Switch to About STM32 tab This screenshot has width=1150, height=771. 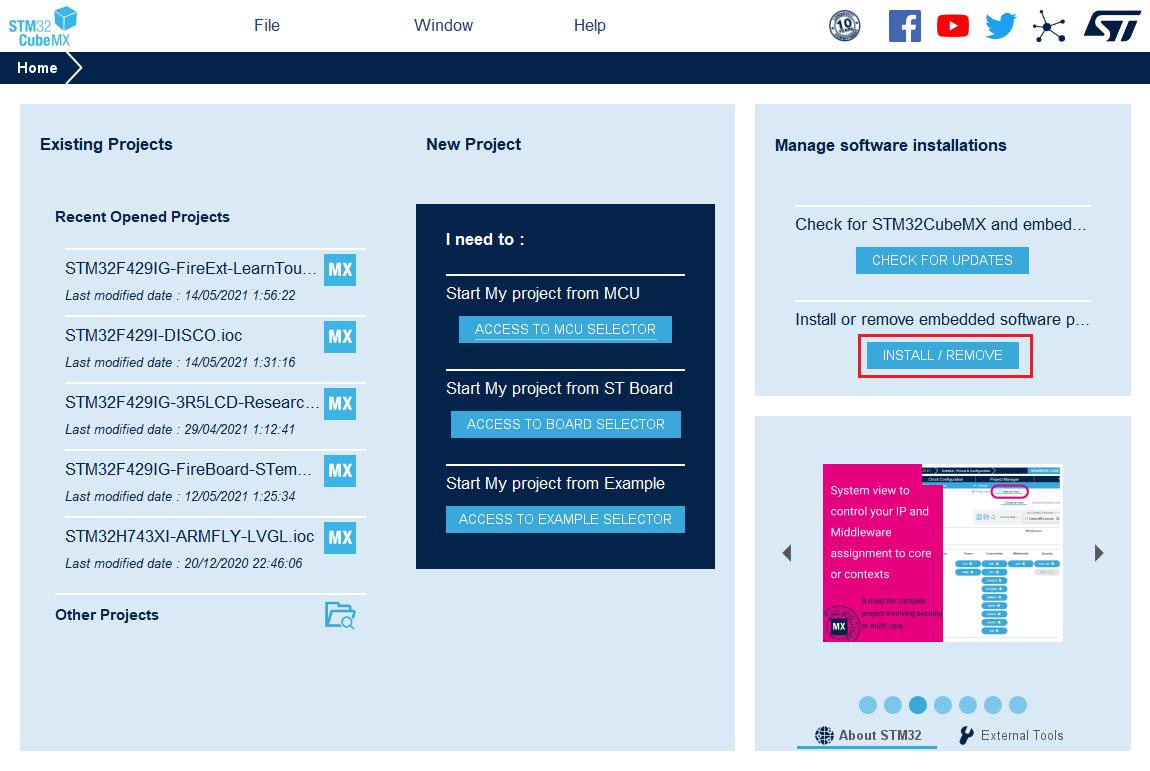coord(868,735)
